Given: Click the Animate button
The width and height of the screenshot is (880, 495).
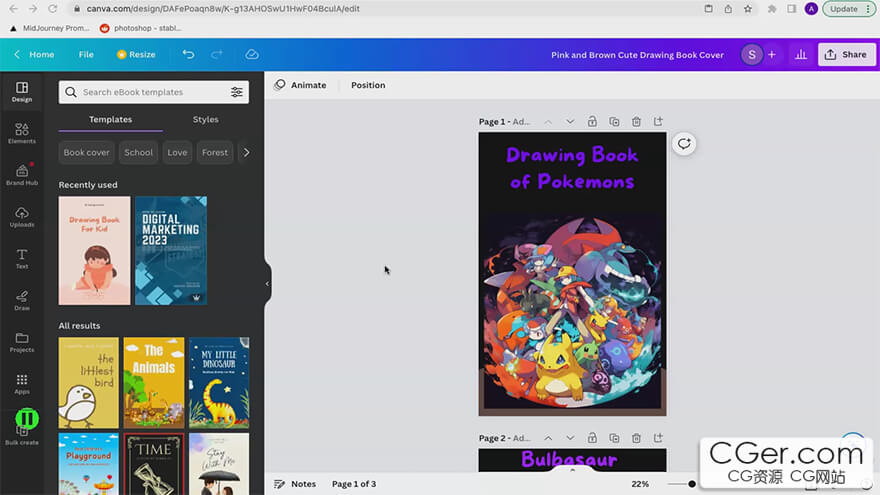Looking at the screenshot, I should pos(300,85).
